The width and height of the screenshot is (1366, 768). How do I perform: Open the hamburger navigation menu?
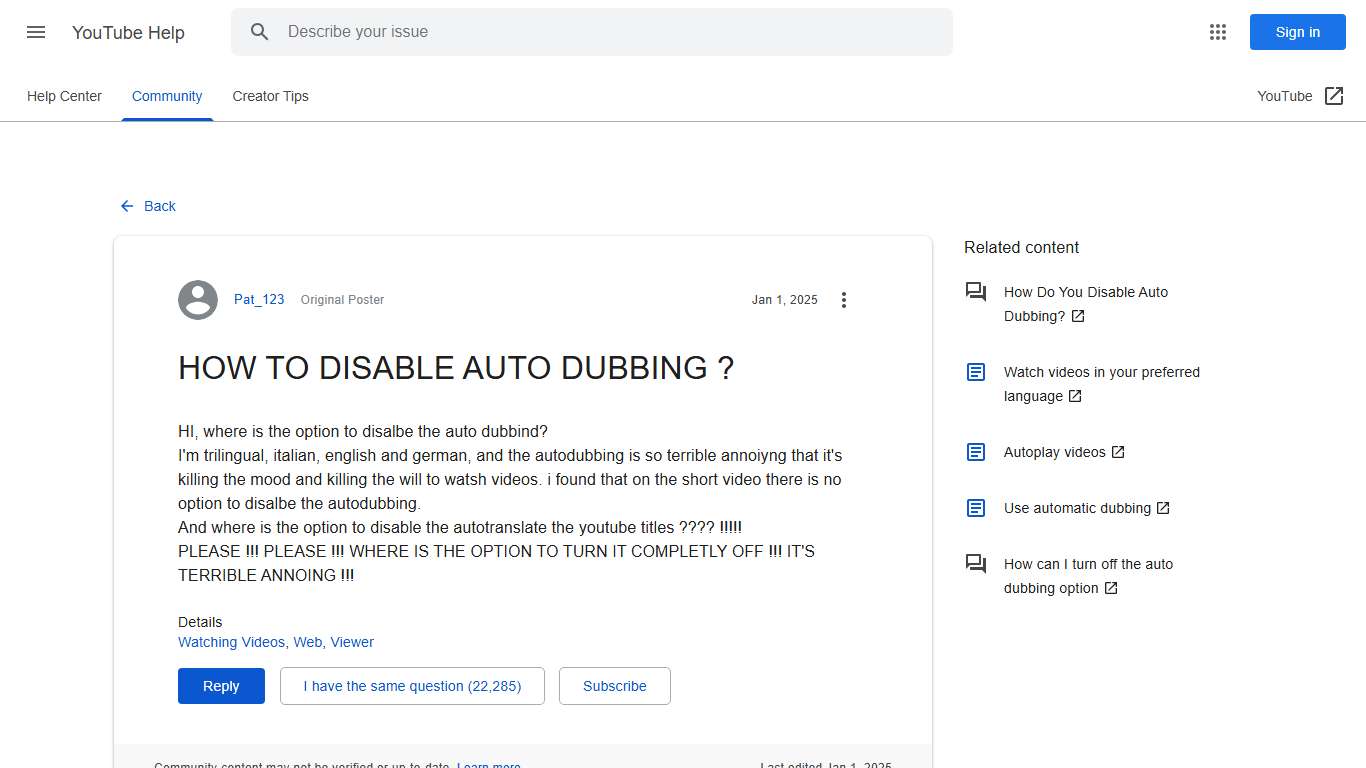(35, 31)
